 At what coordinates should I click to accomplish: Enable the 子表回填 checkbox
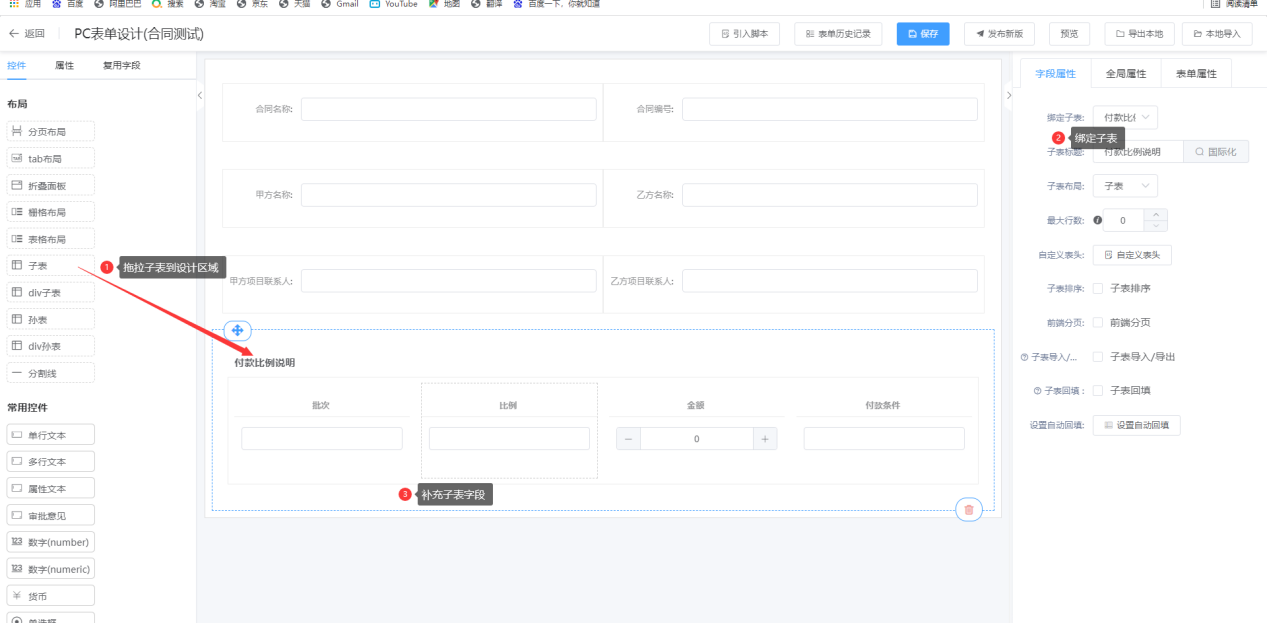pyautogui.click(x=1098, y=390)
